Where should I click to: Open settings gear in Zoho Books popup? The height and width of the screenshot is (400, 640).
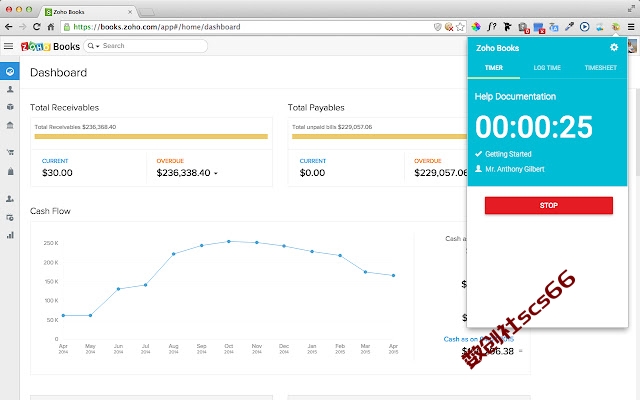click(614, 47)
